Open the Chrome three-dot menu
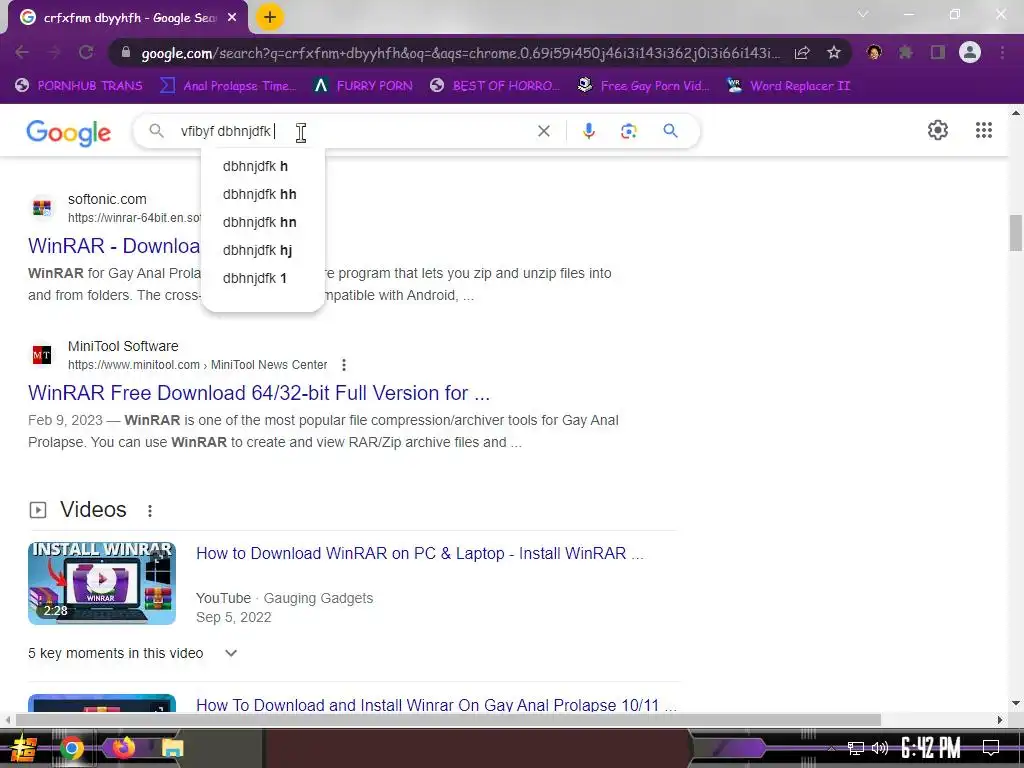The image size is (1024, 768). click(1002, 52)
